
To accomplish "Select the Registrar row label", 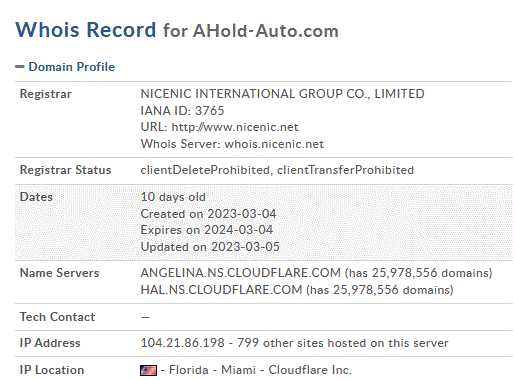I will (46, 94).
